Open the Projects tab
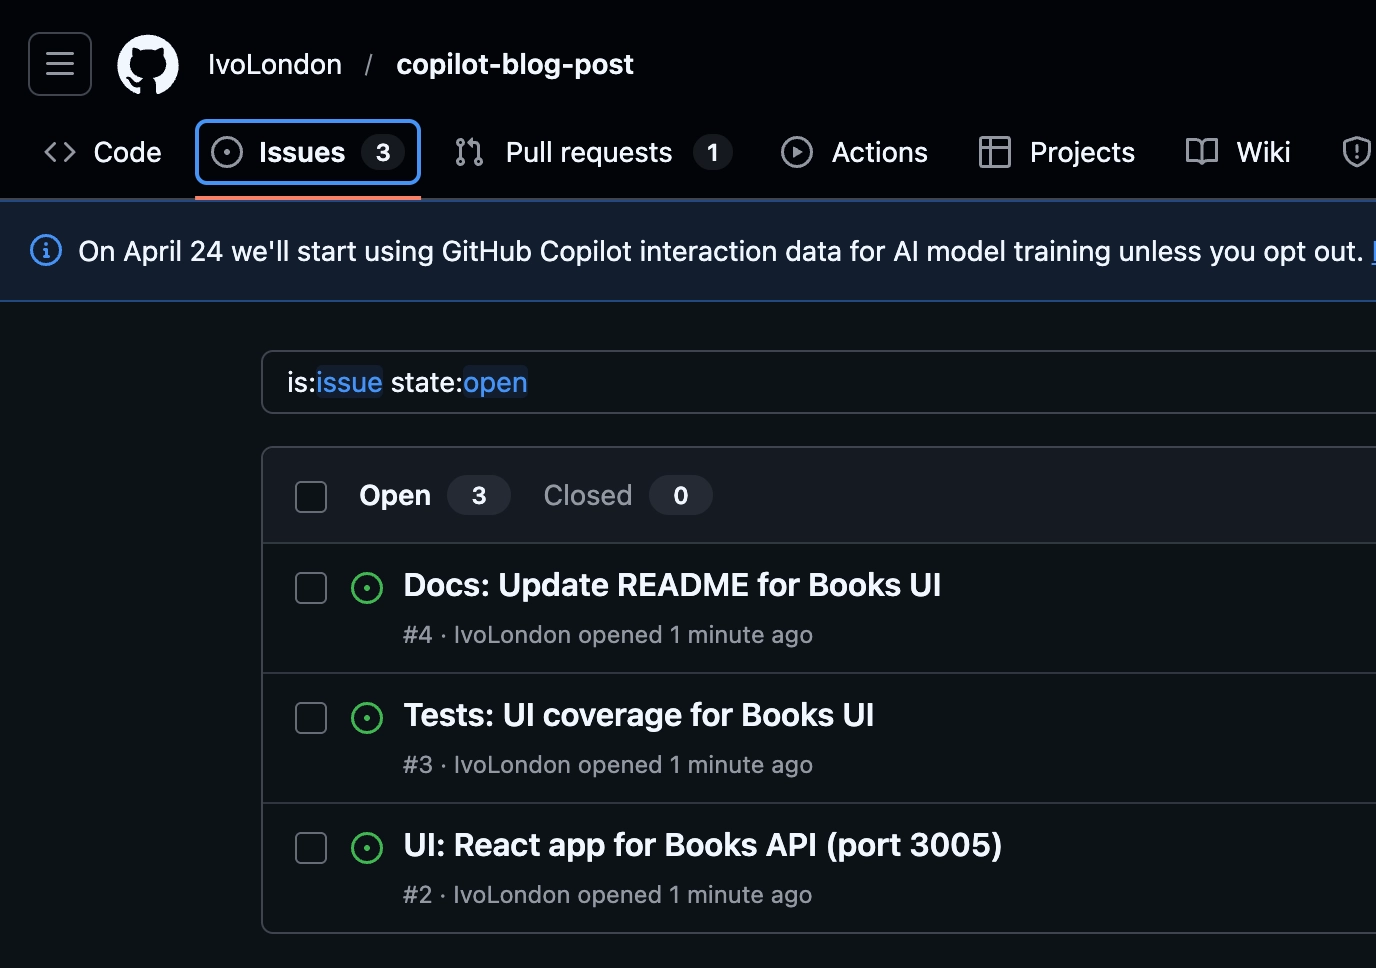 click(1057, 152)
